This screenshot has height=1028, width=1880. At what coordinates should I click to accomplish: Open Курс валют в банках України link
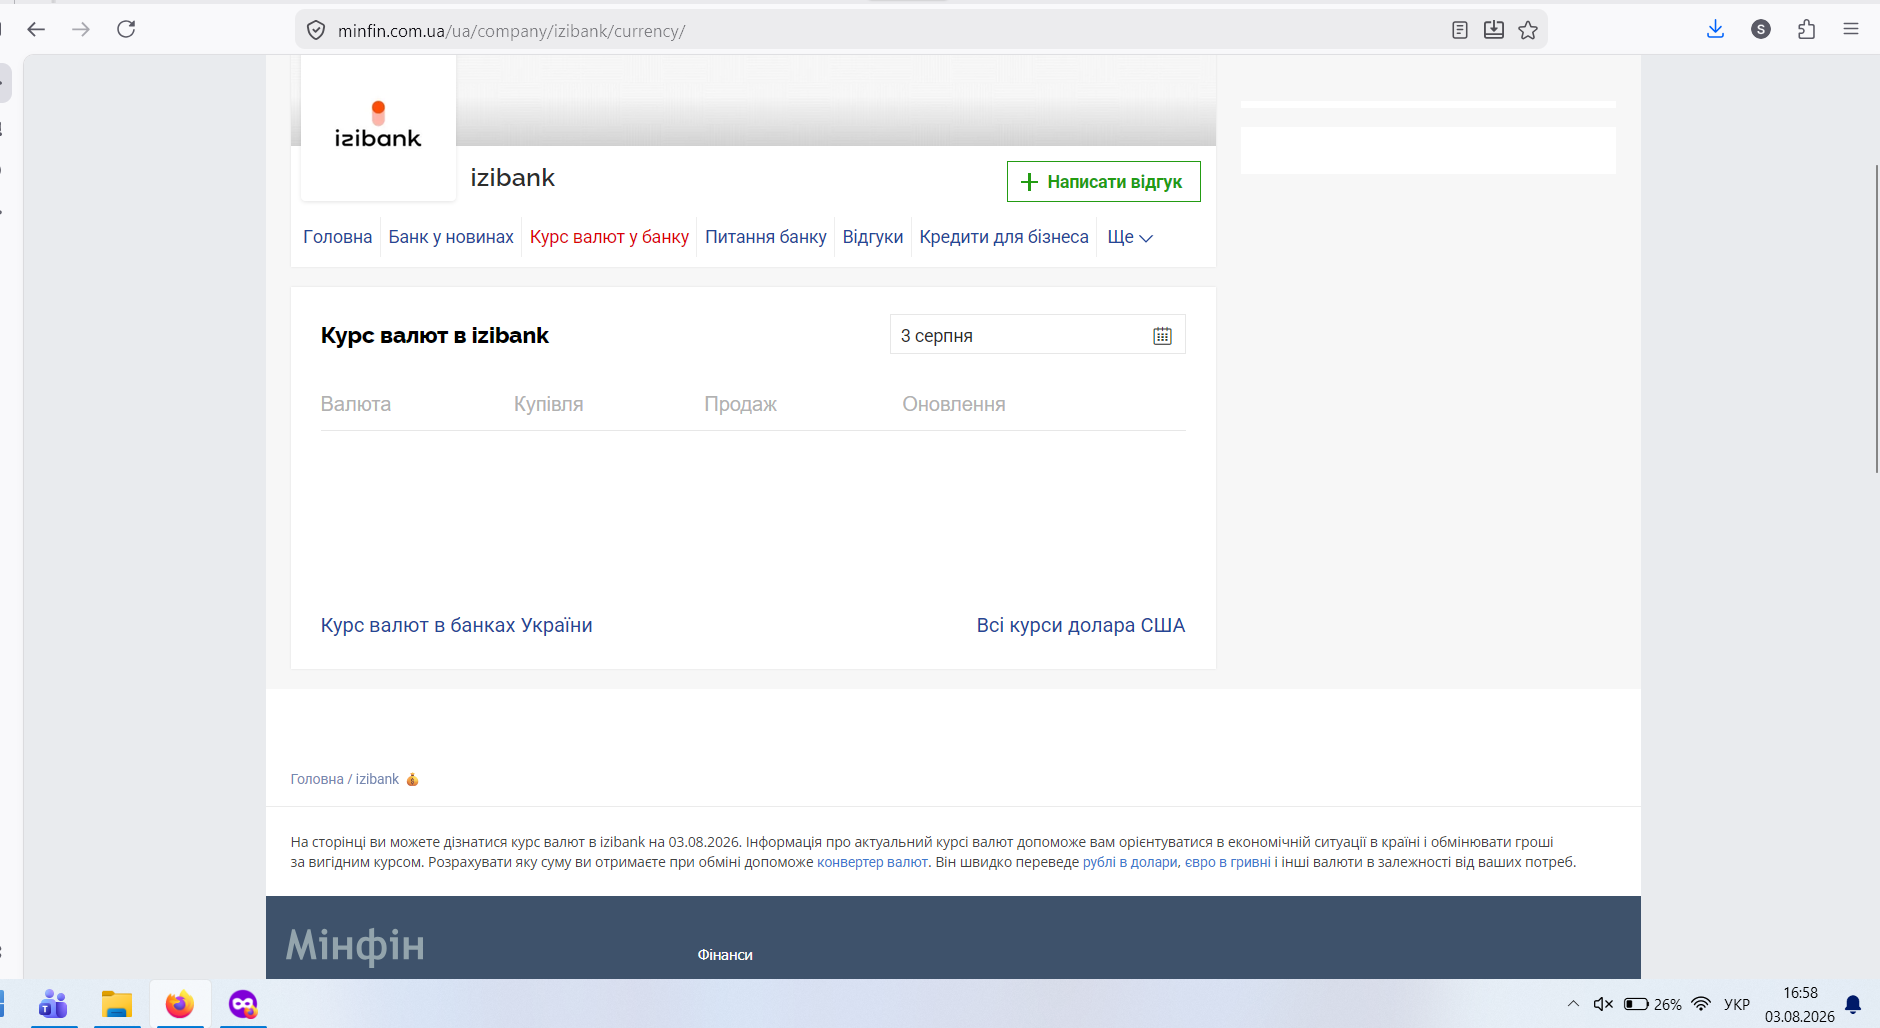[x=456, y=625]
